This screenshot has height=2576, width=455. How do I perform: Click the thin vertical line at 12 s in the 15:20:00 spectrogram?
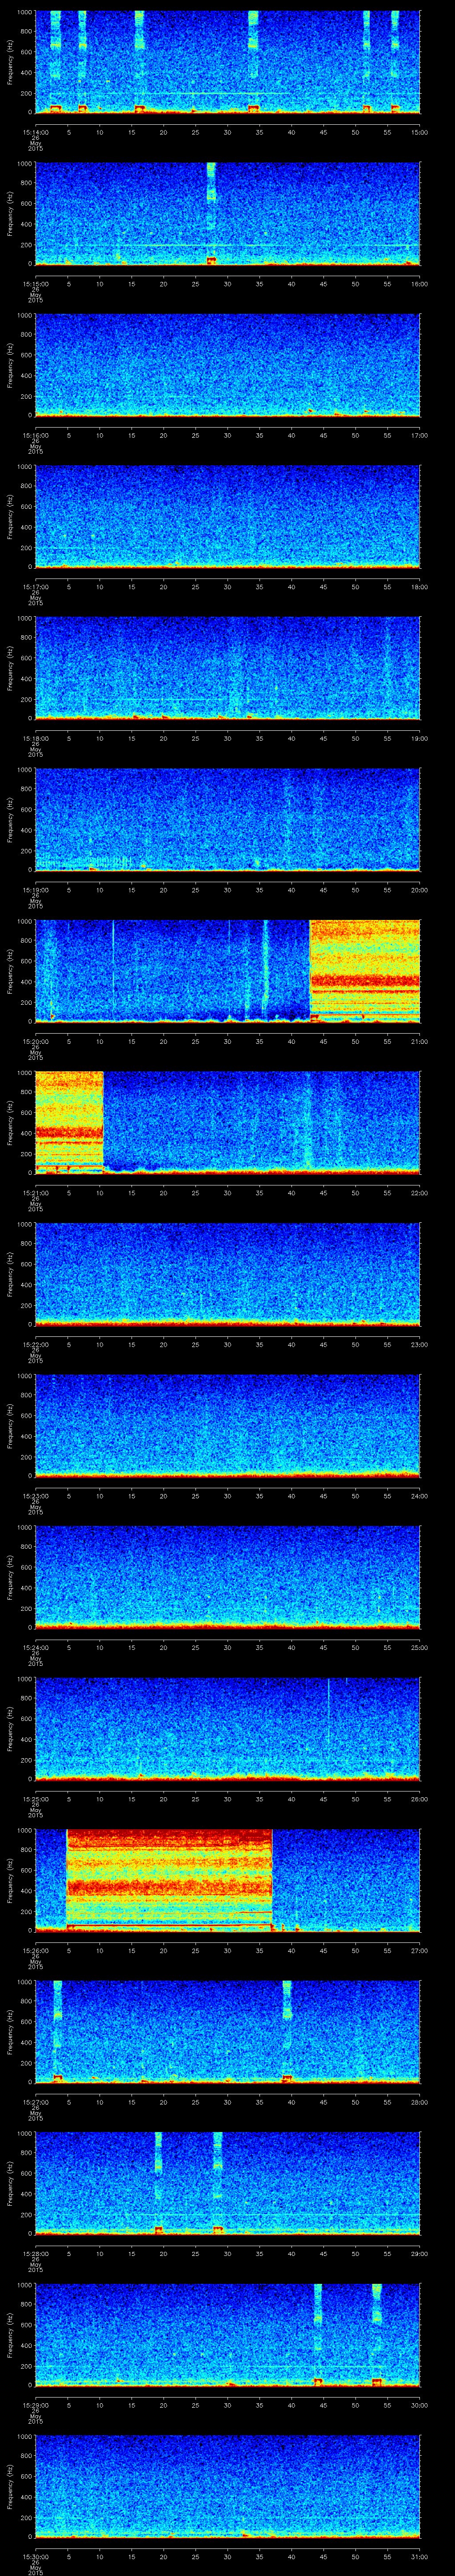pos(113,970)
